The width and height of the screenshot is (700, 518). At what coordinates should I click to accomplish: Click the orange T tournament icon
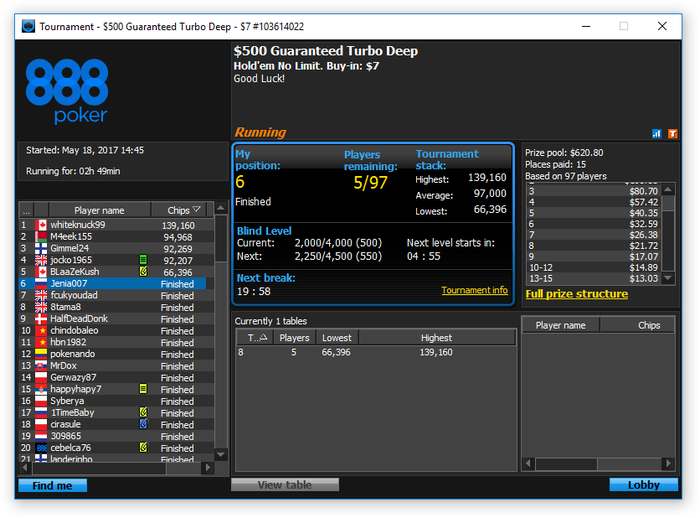(672, 134)
